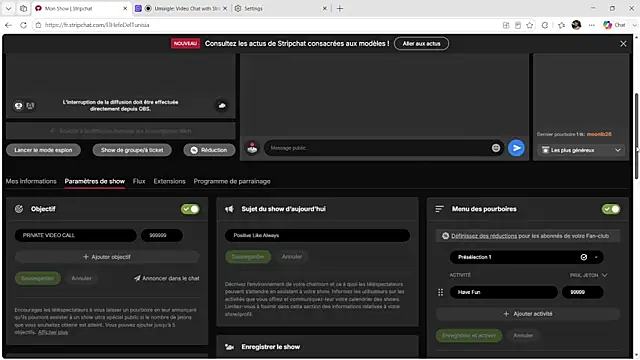Click the trophy icon beside Les plus généreux
The height and width of the screenshot is (360, 640).
point(545,150)
